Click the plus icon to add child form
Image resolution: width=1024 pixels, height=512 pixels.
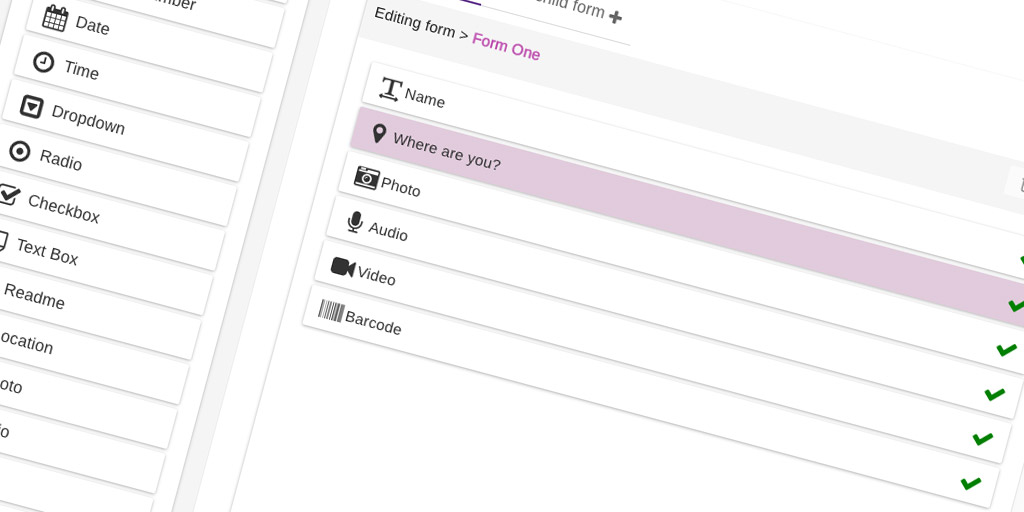[615, 17]
